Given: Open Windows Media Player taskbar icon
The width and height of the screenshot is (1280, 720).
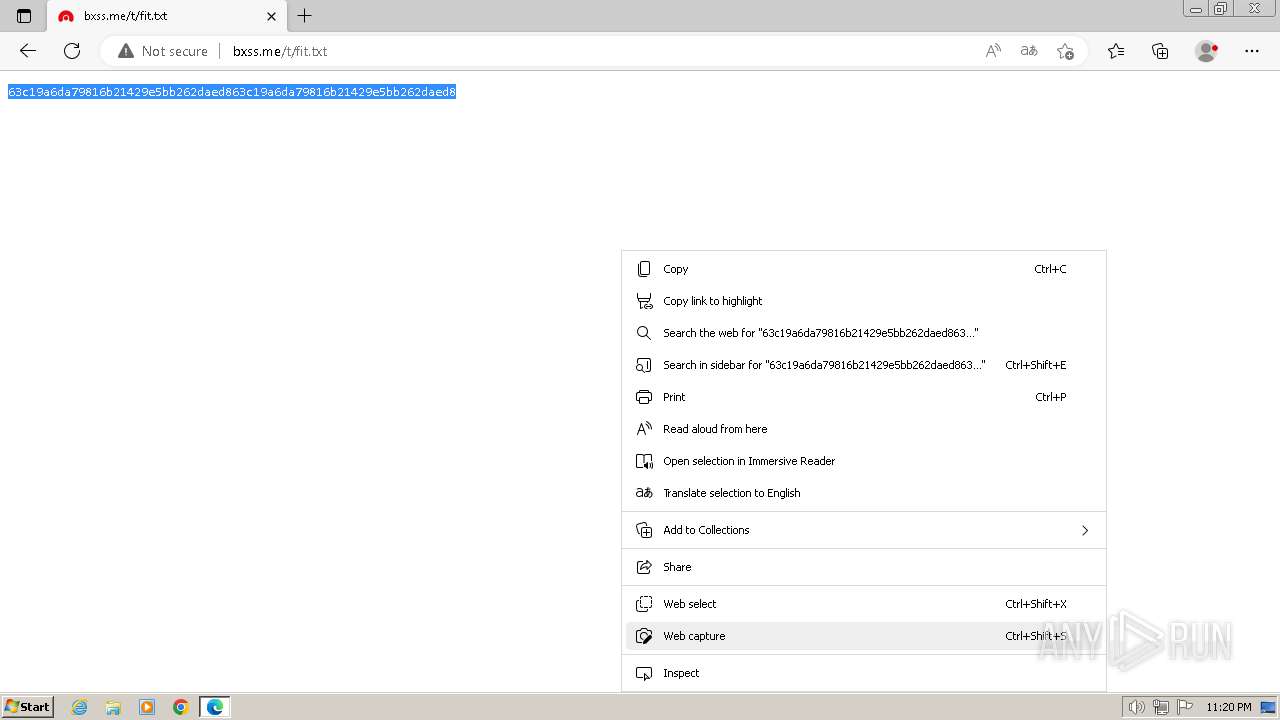Looking at the screenshot, I should [147, 707].
